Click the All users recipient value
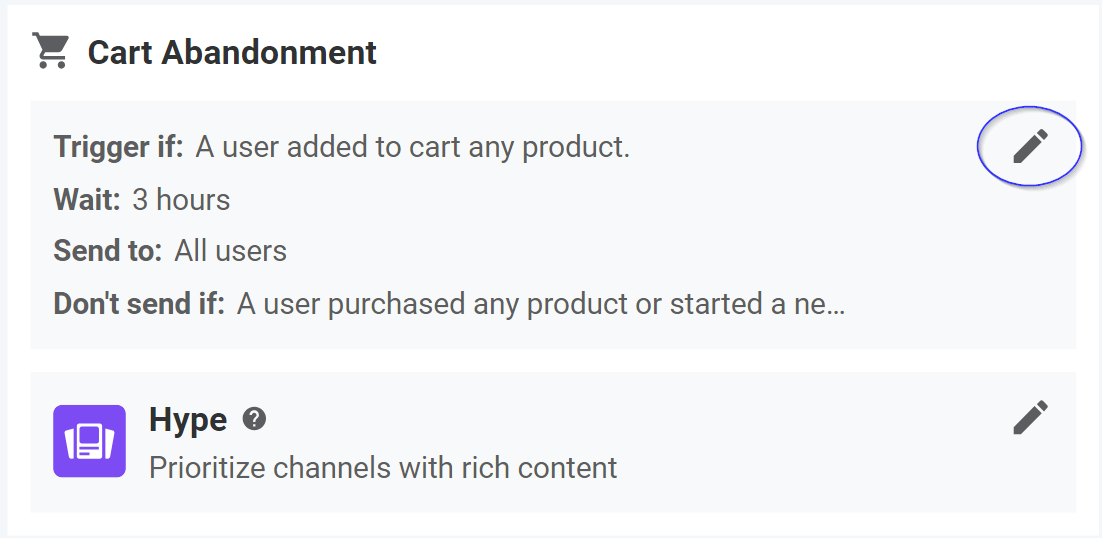 click(x=231, y=251)
